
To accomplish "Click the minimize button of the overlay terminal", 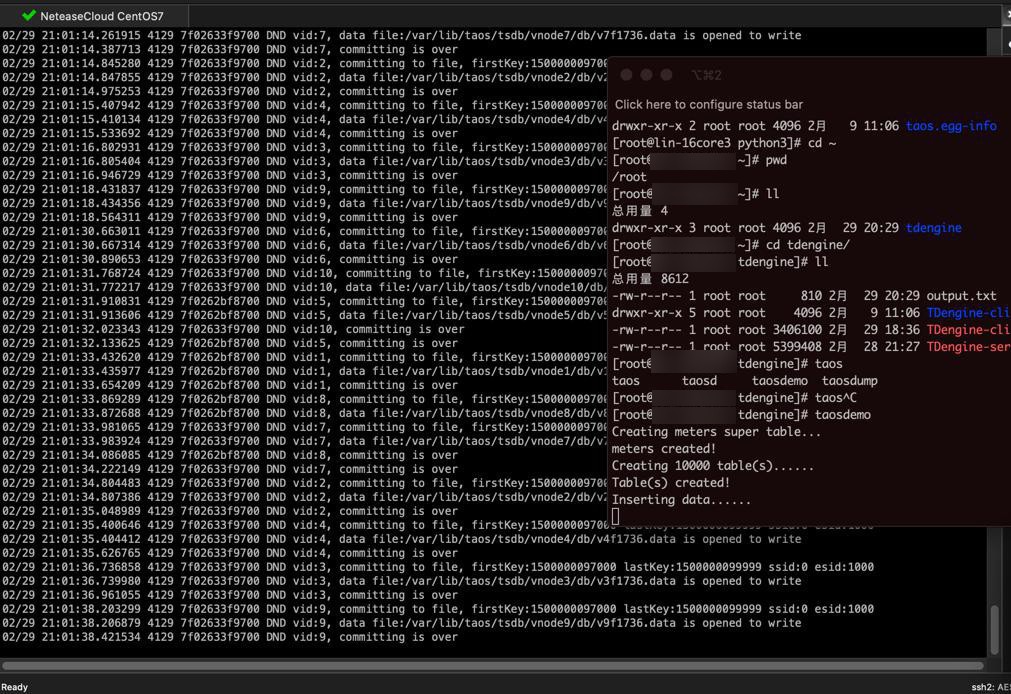I will 646,75.
